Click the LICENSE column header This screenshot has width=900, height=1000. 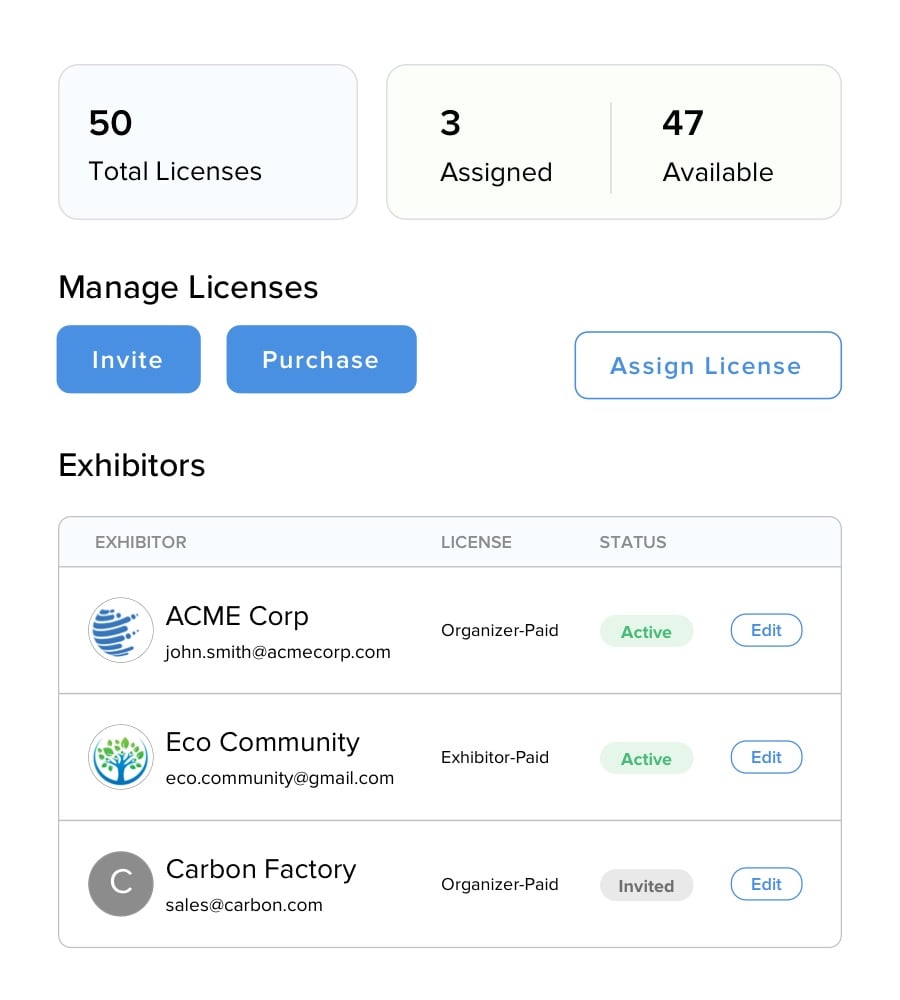(x=476, y=542)
